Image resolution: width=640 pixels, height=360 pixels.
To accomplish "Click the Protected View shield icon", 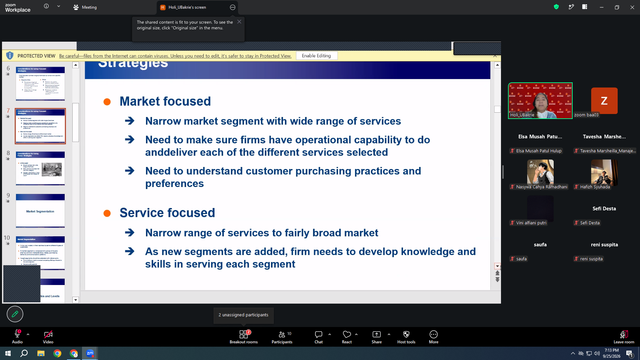I will click(x=10, y=56).
